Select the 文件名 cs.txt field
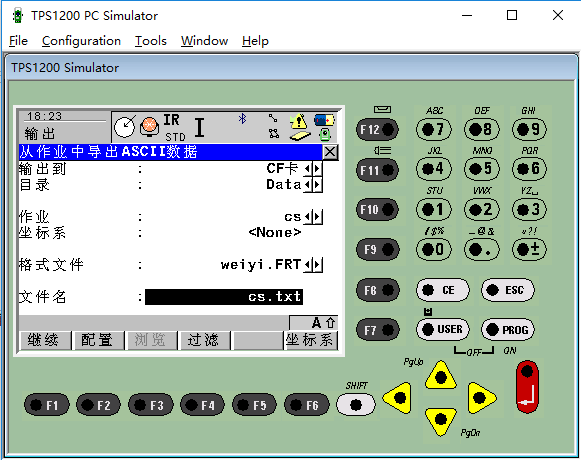Viewport: 581px width, 460px height. pyautogui.click(x=224, y=297)
